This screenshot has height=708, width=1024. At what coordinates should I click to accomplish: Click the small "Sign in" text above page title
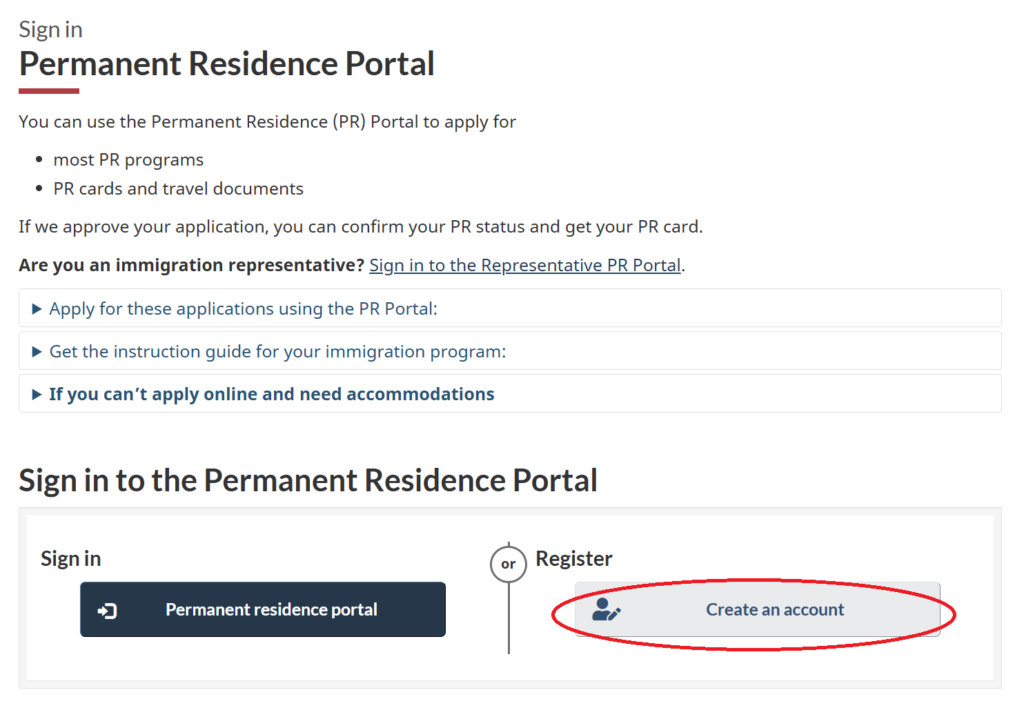(51, 29)
